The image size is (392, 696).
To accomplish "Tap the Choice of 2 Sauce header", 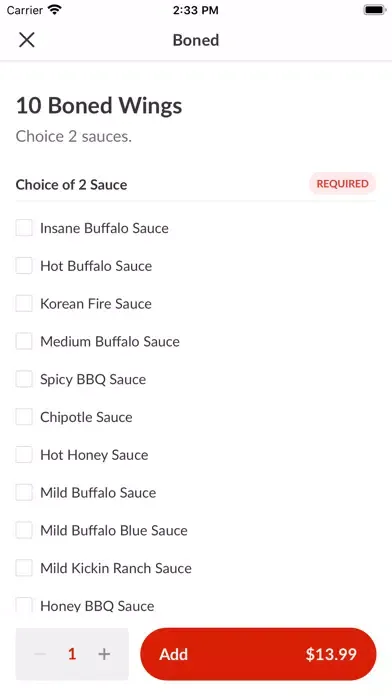I will click(71, 184).
